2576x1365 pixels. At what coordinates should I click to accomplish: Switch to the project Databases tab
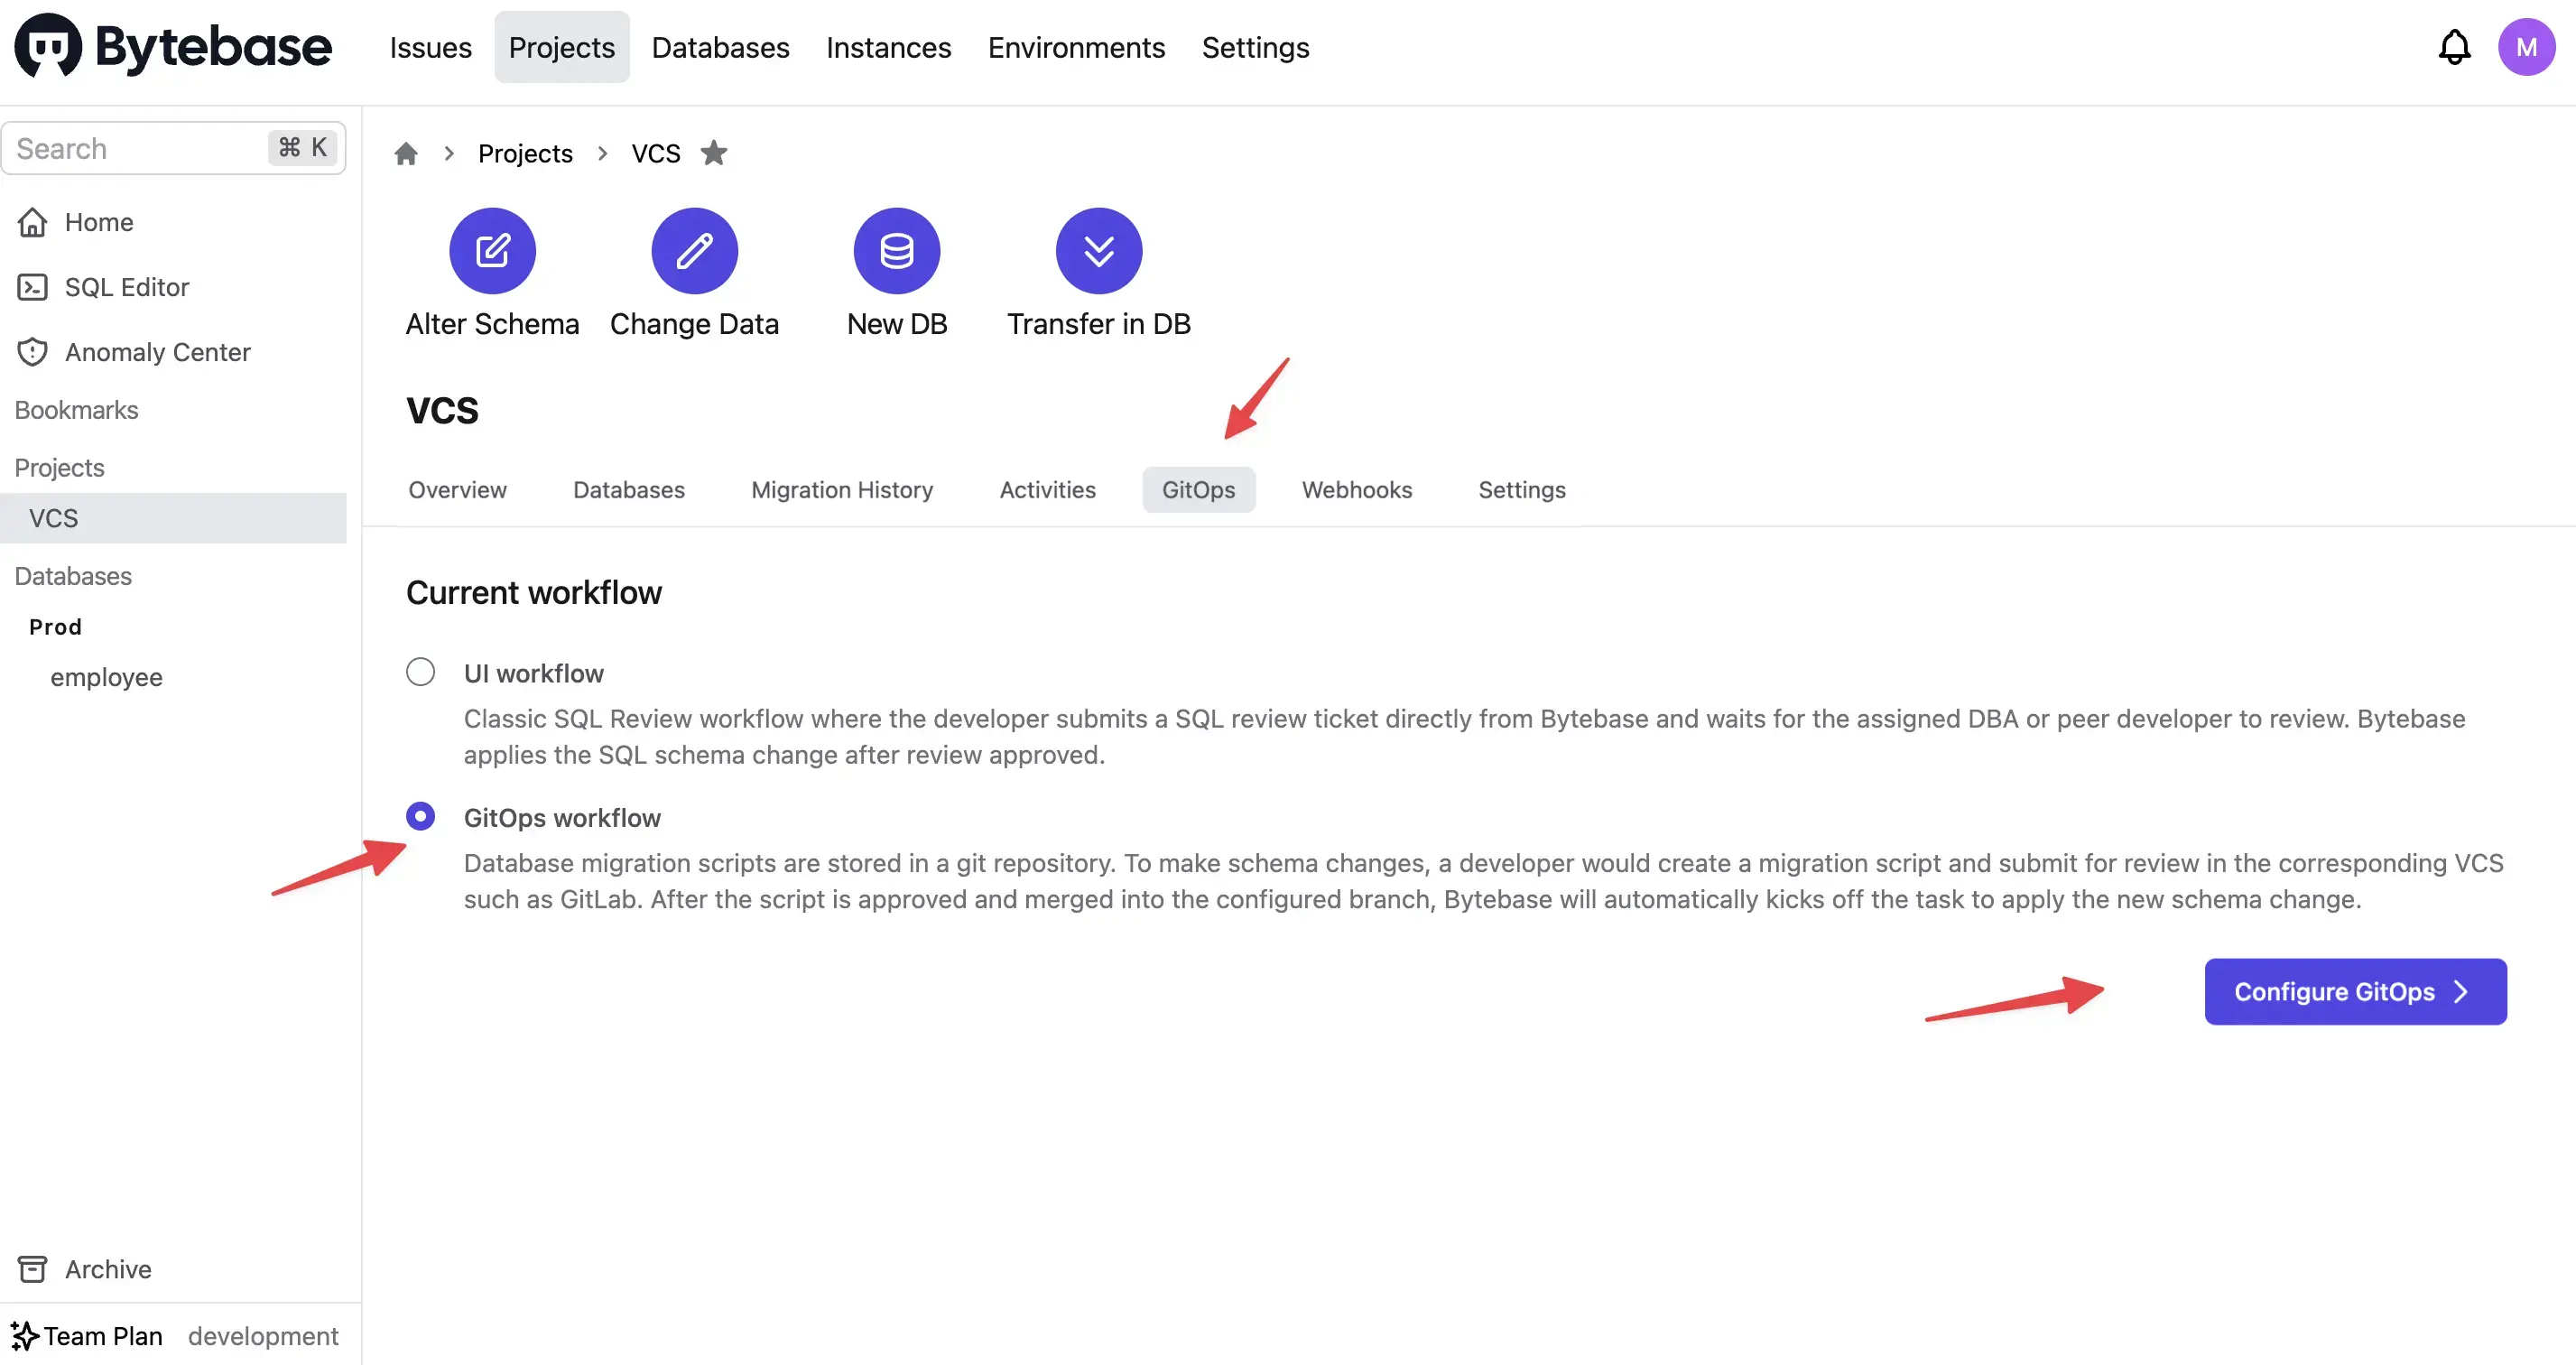tap(628, 490)
